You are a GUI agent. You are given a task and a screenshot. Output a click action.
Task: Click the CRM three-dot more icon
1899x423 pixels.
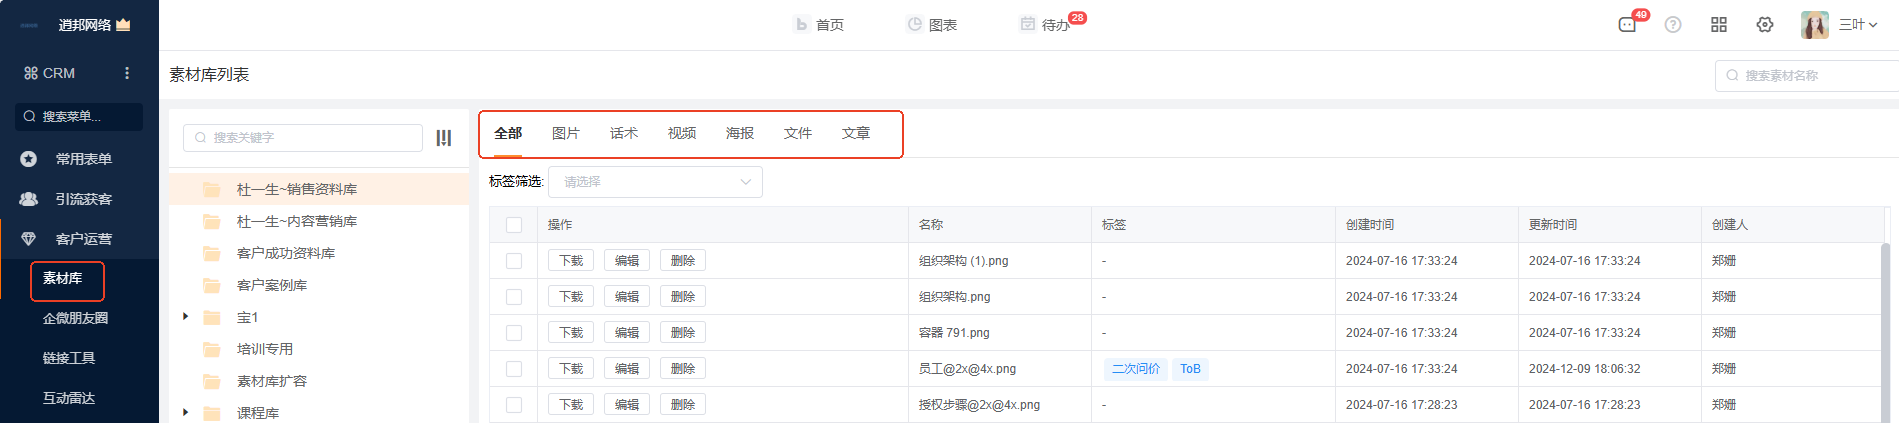(x=127, y=73)
